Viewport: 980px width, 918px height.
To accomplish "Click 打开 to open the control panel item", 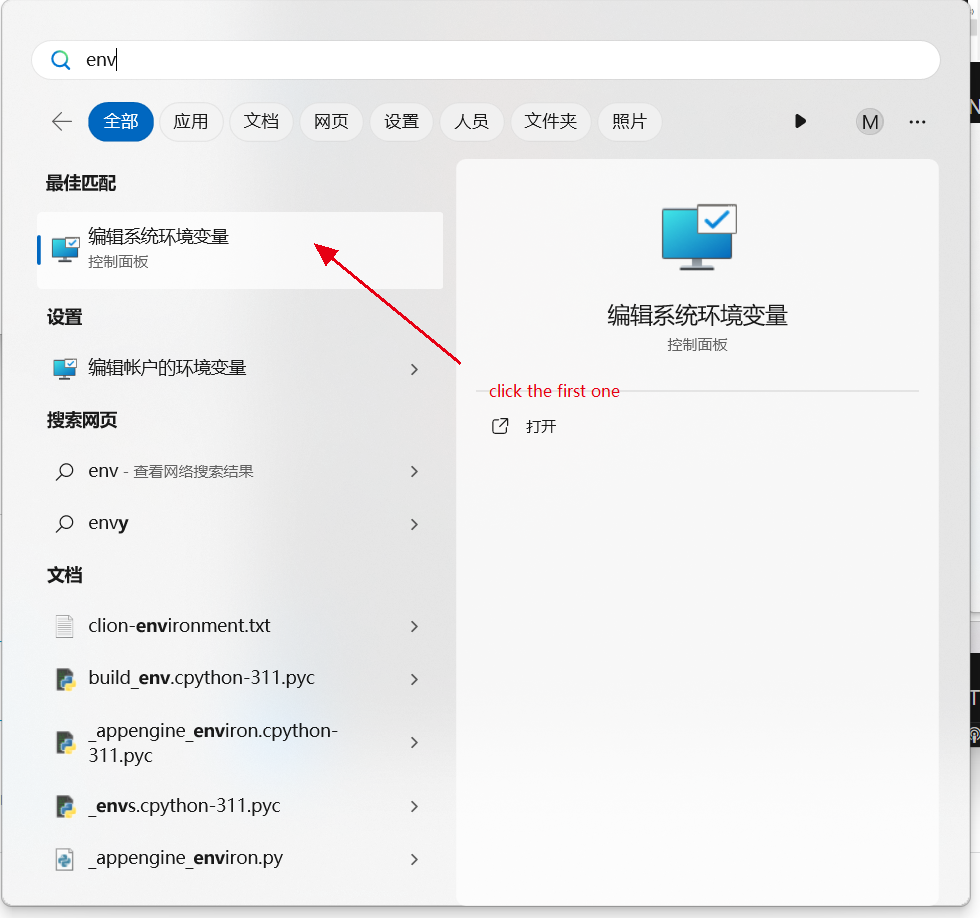I will click(541, 426).
